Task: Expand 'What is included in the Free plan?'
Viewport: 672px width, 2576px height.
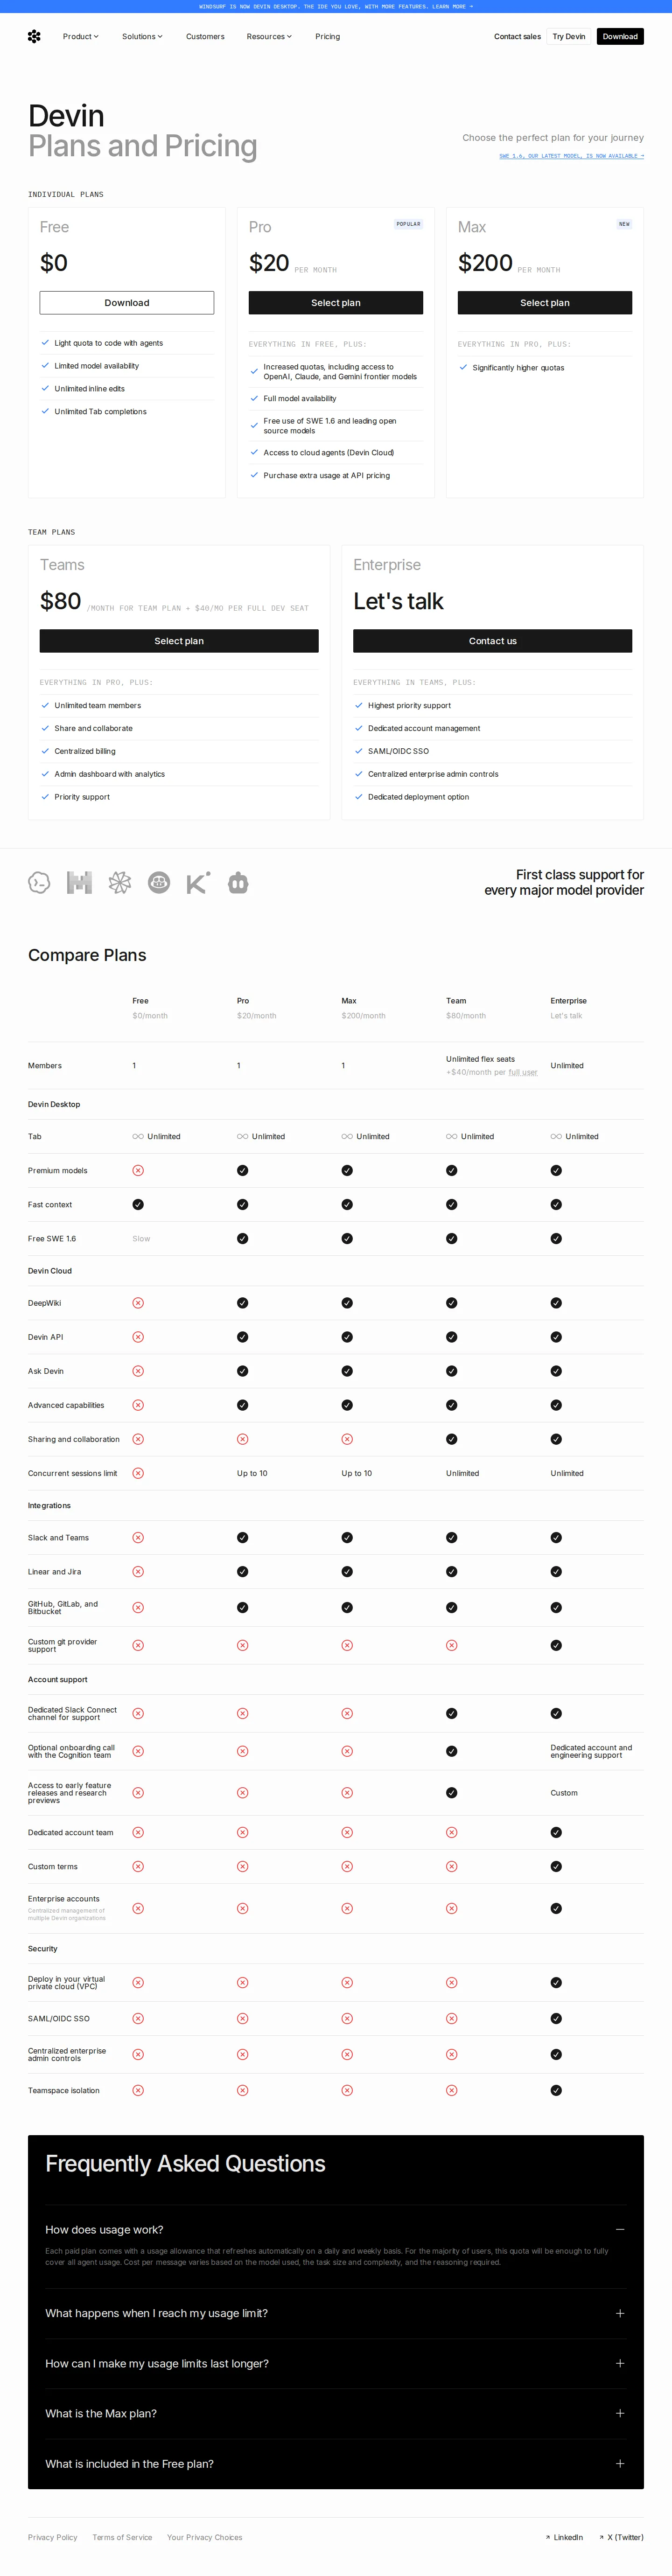Action: (x=620, y=2463)
